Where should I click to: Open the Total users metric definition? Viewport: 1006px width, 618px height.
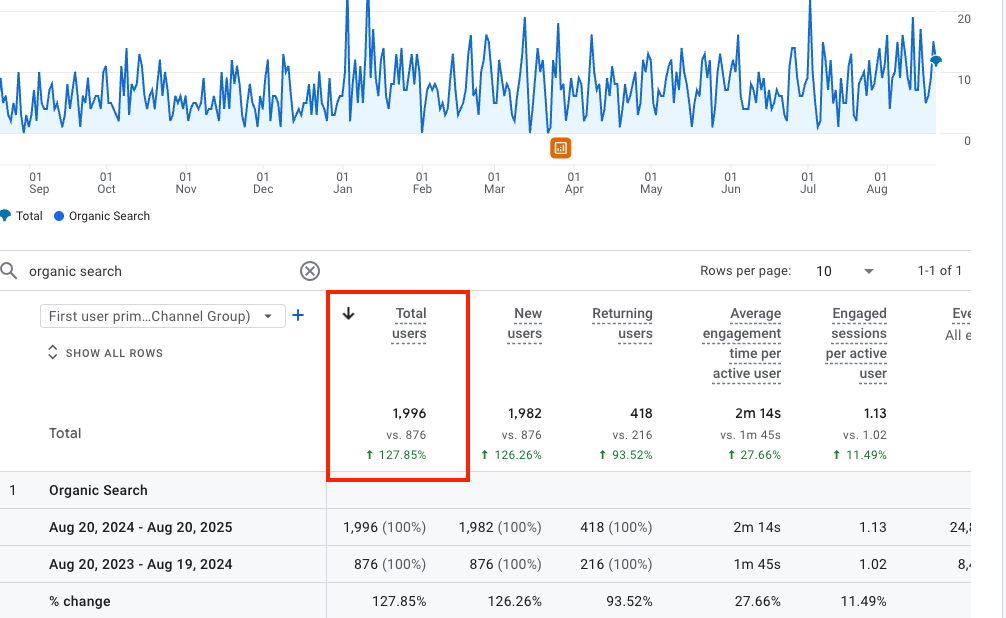pos(411,323)
